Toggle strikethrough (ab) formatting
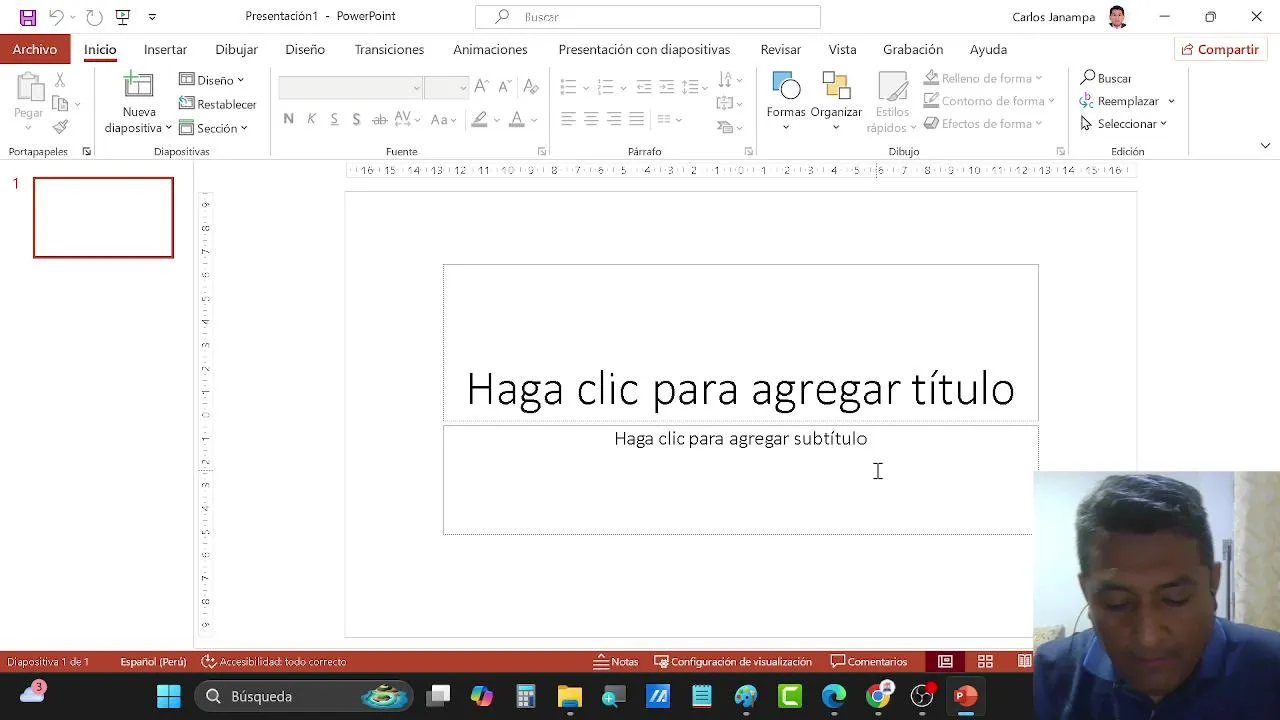The height and width of the screenshot is (720, 1280). [x=379, y=119]
